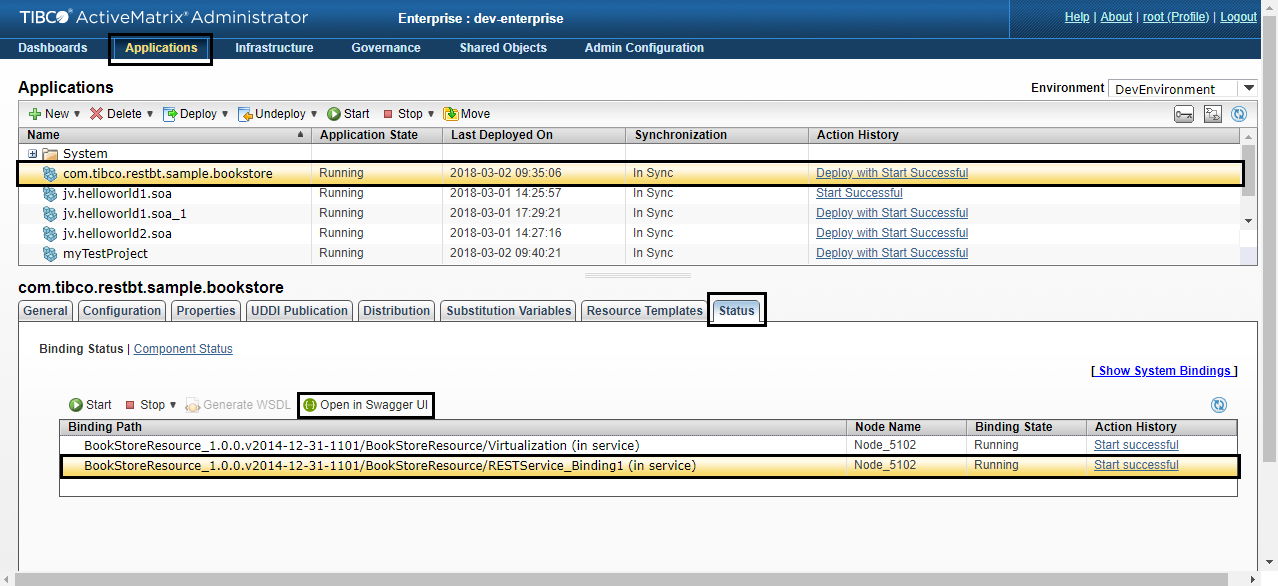The image size is (1278, 586).
Task: Switch to the Resource Templates tab
Action: [645, 311]
